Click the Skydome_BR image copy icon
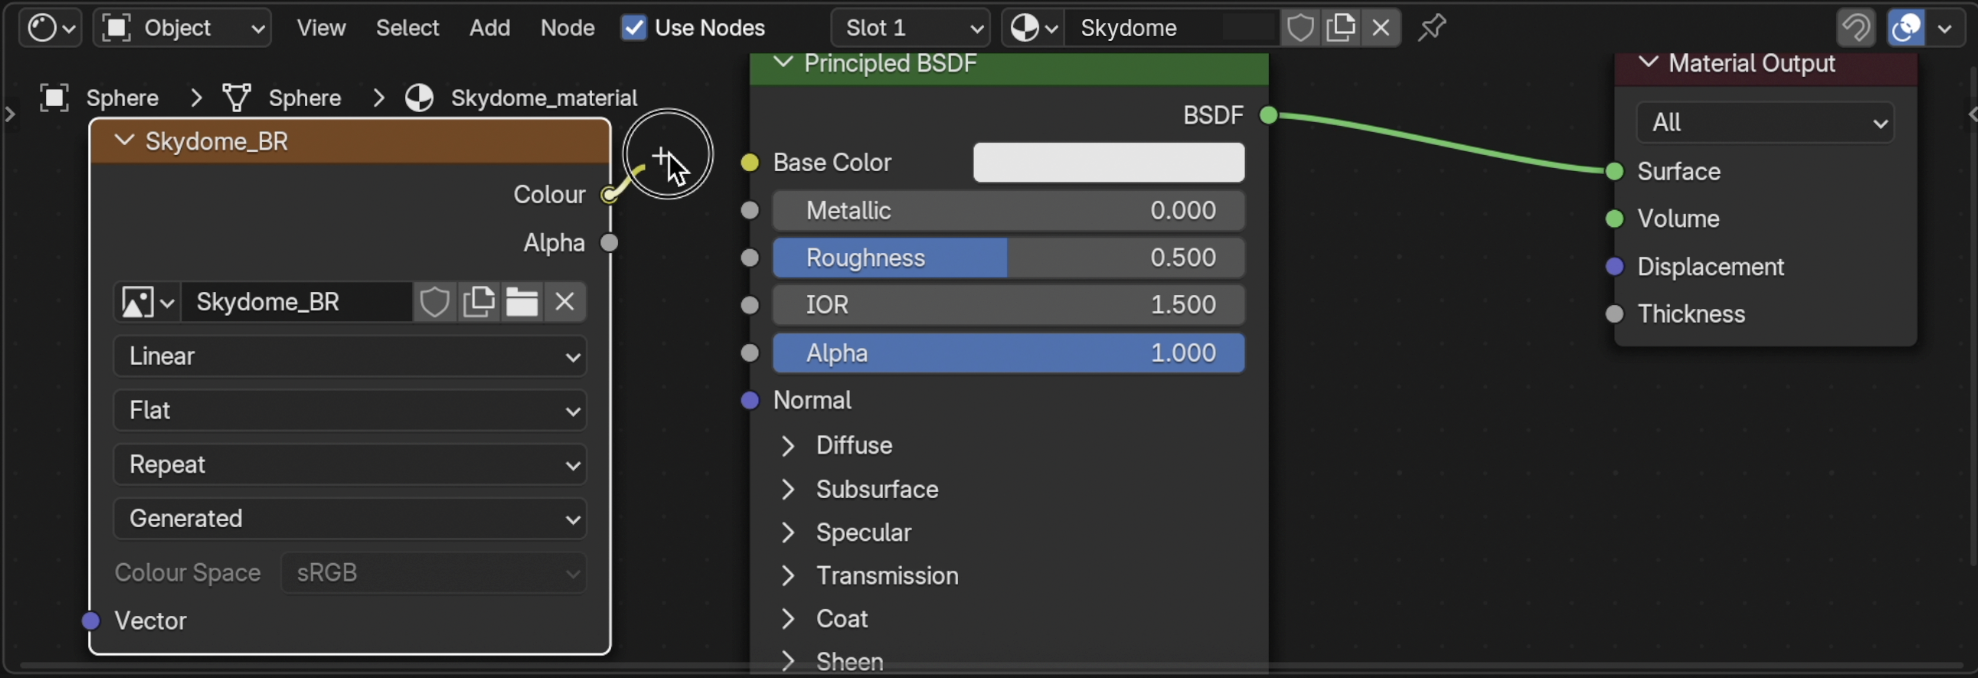 click(x=479, y=302)
